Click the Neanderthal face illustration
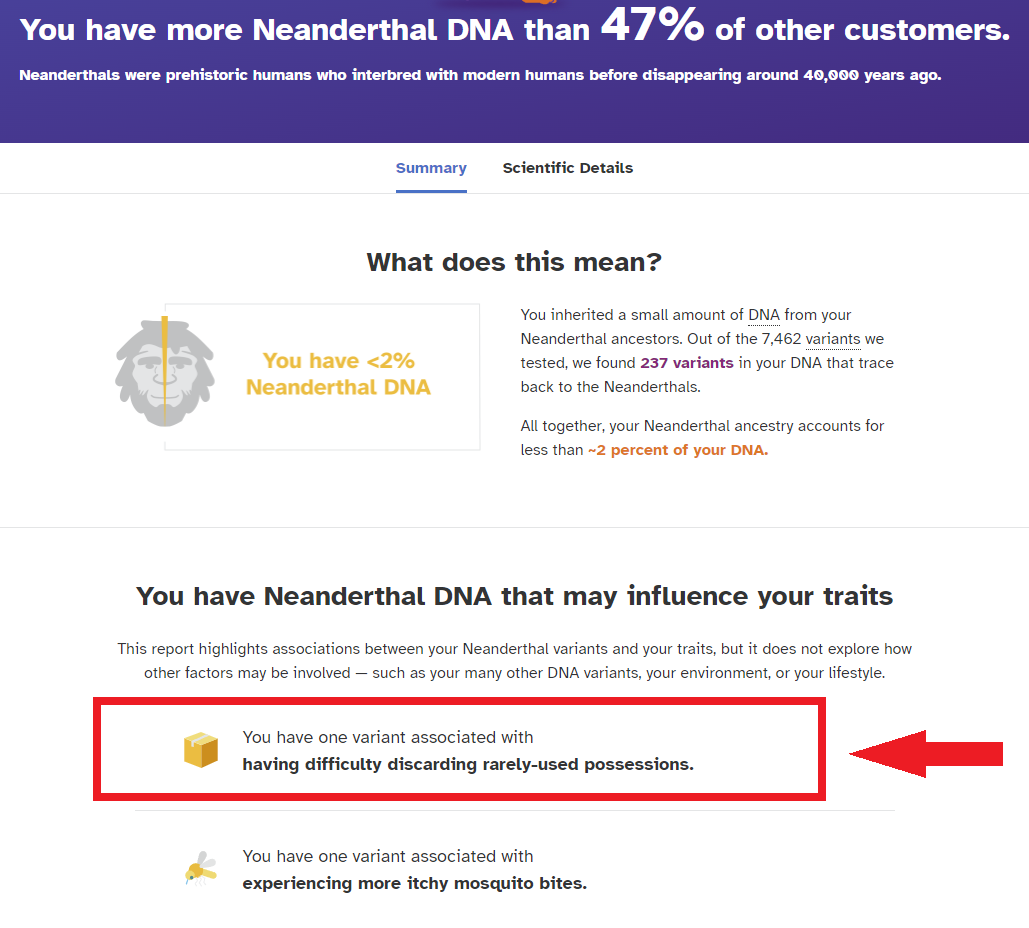 point(165,372)
